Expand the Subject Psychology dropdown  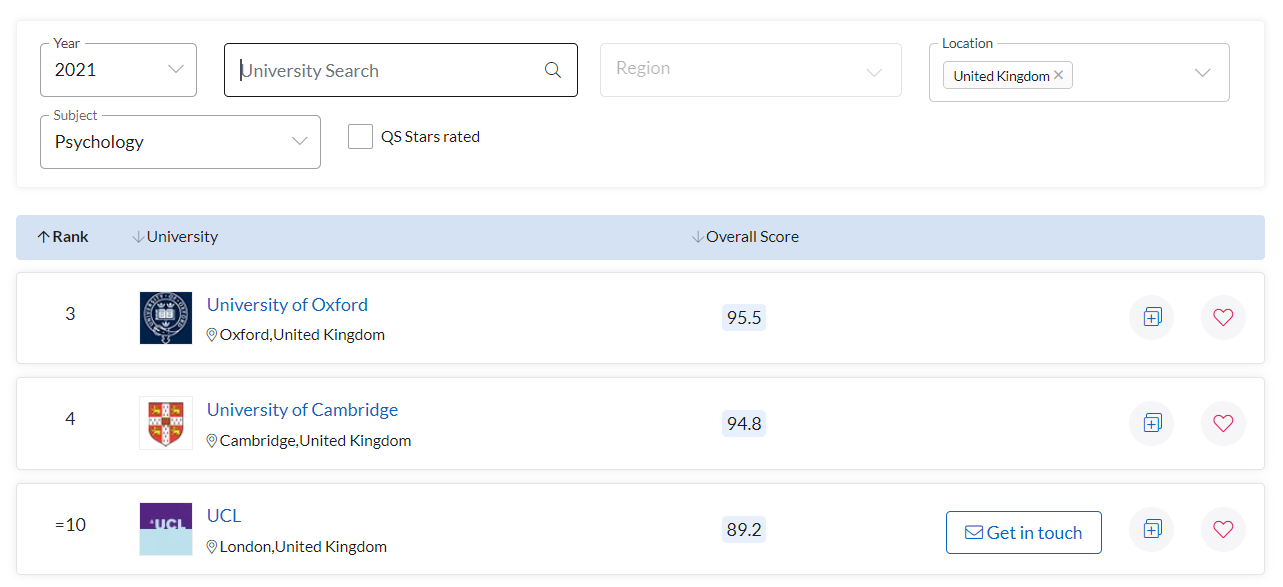pyautogui.click(x=180, y=142)
